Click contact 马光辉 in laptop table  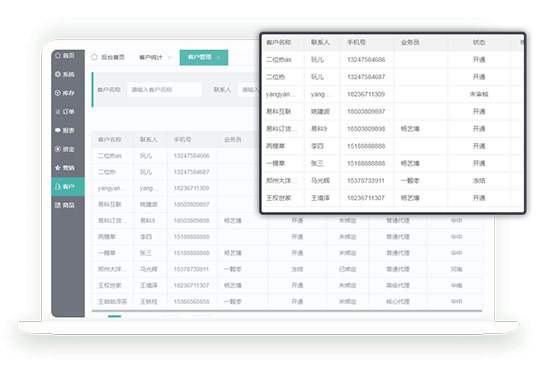[149, 269]
